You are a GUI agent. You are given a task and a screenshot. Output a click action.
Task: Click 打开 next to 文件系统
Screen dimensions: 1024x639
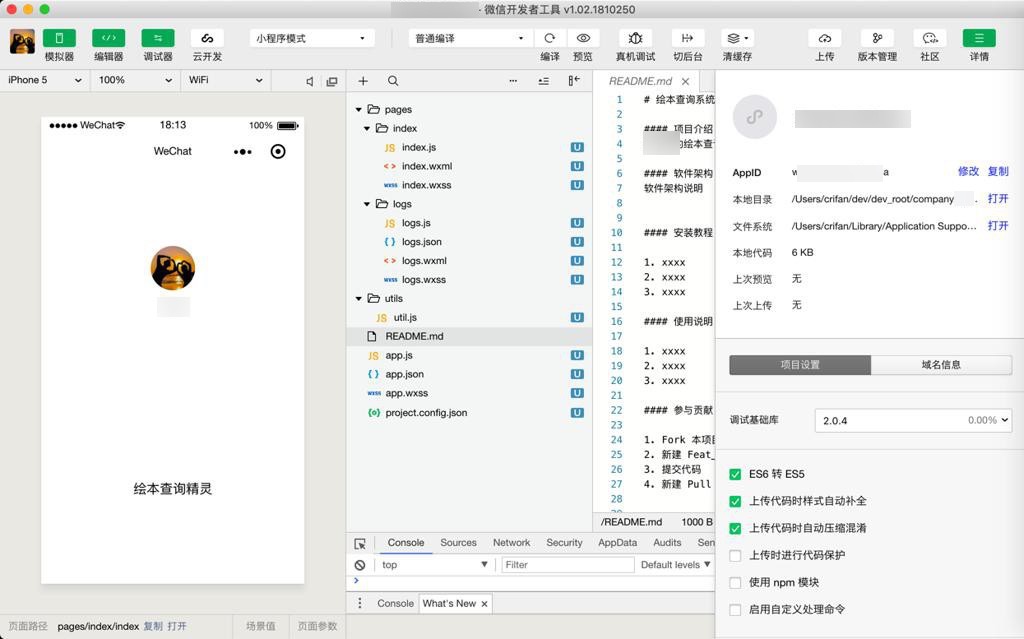click(998, 225)
